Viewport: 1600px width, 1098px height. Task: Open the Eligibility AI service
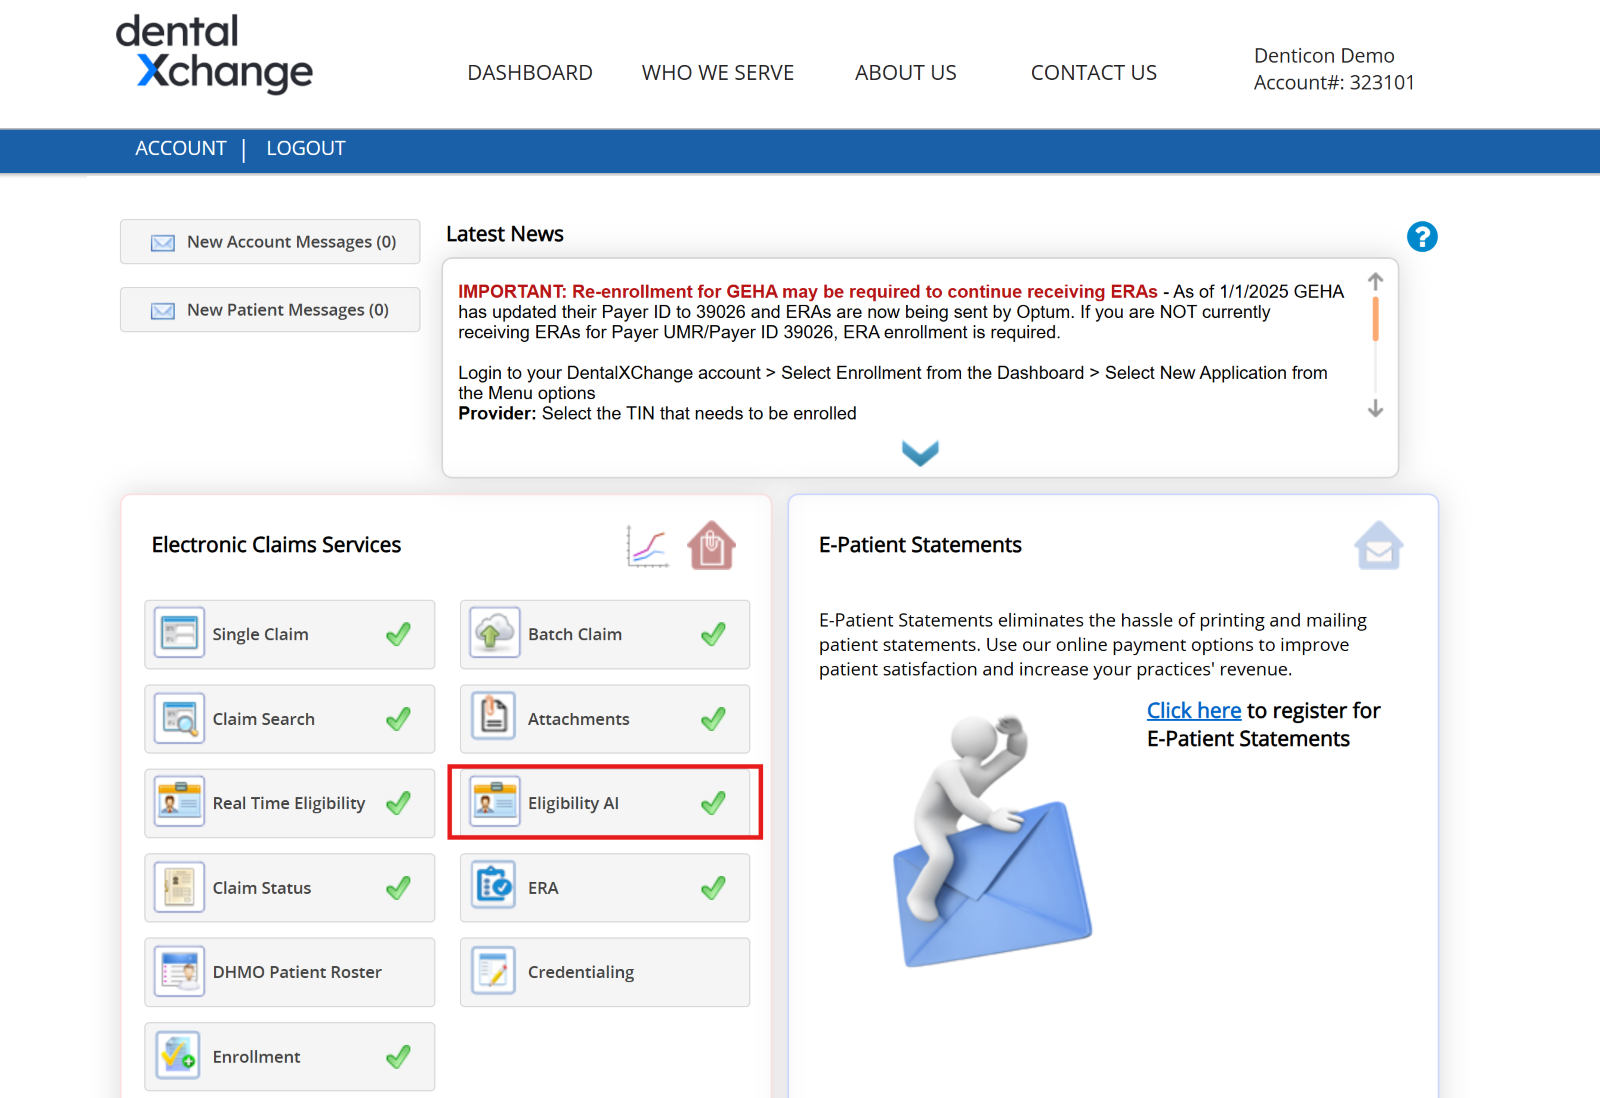tap(605, 803)
